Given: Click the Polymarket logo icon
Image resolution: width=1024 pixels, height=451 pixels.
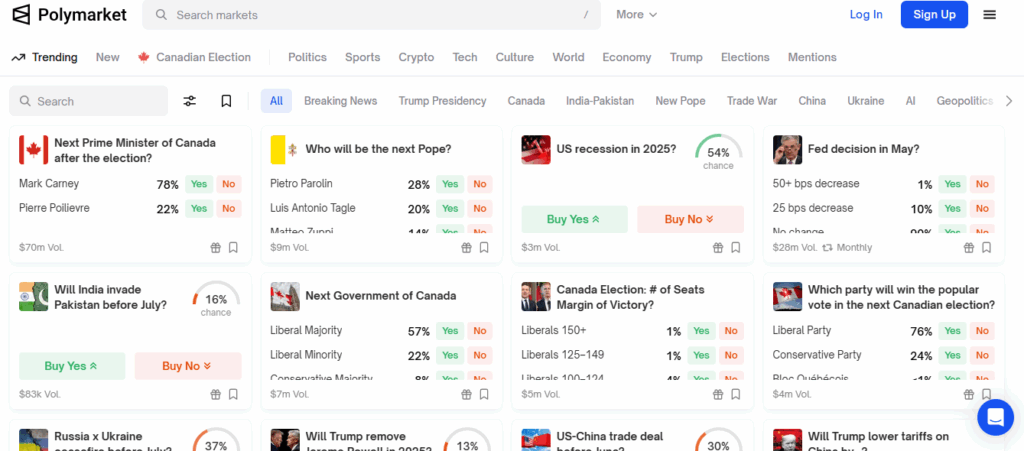Looking at the screenshot, I should pos(22,14).
